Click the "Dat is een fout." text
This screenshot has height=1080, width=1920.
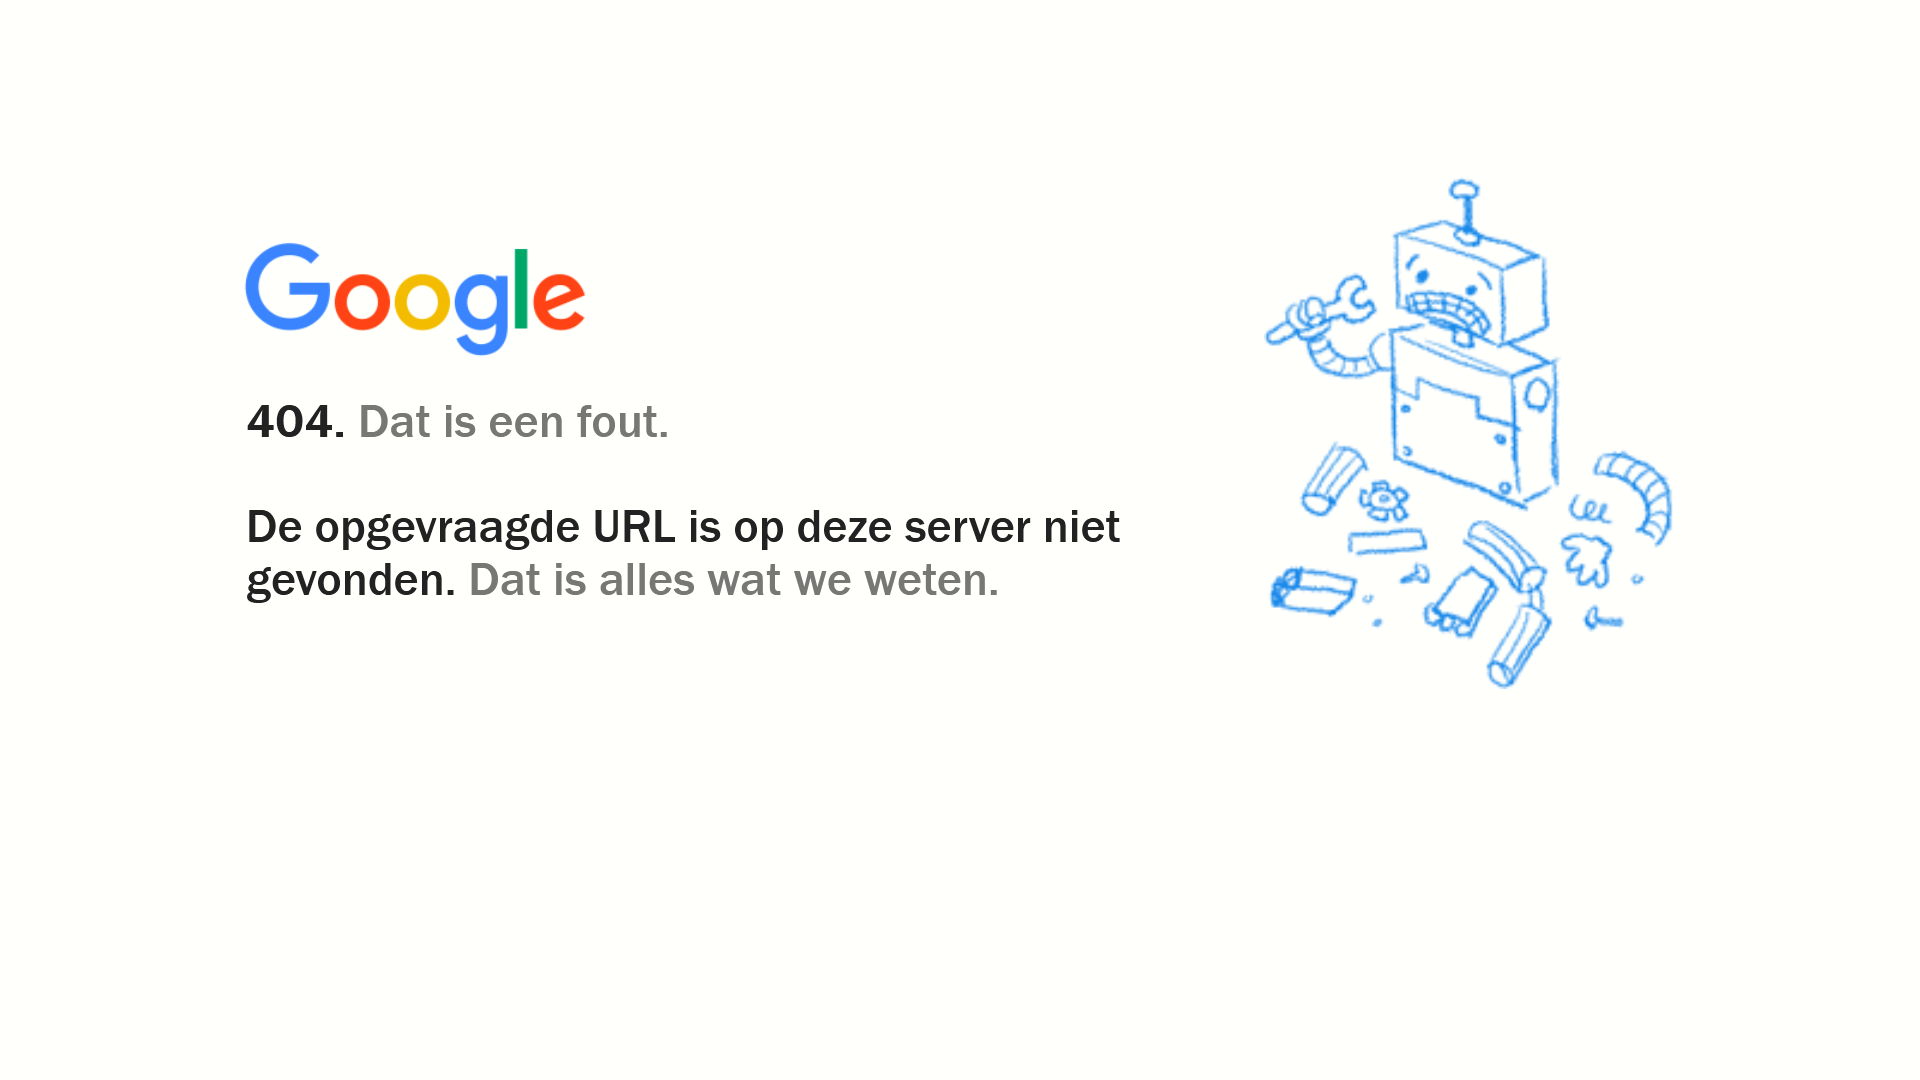pyautogui.click(x=513, y=422)
